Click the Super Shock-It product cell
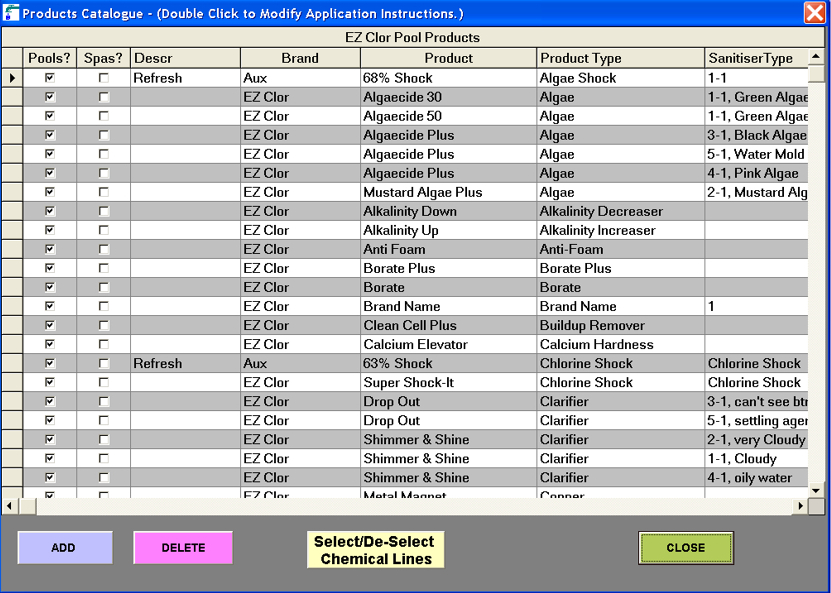This screenshot has width=831, height=593. click(x=448, y=382)
